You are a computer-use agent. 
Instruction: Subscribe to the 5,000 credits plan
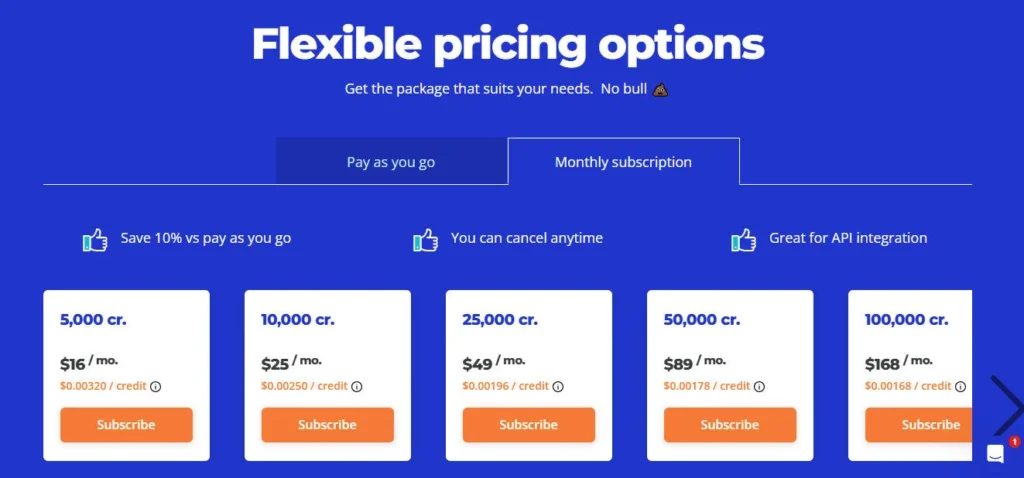click(x=126, y=425)
